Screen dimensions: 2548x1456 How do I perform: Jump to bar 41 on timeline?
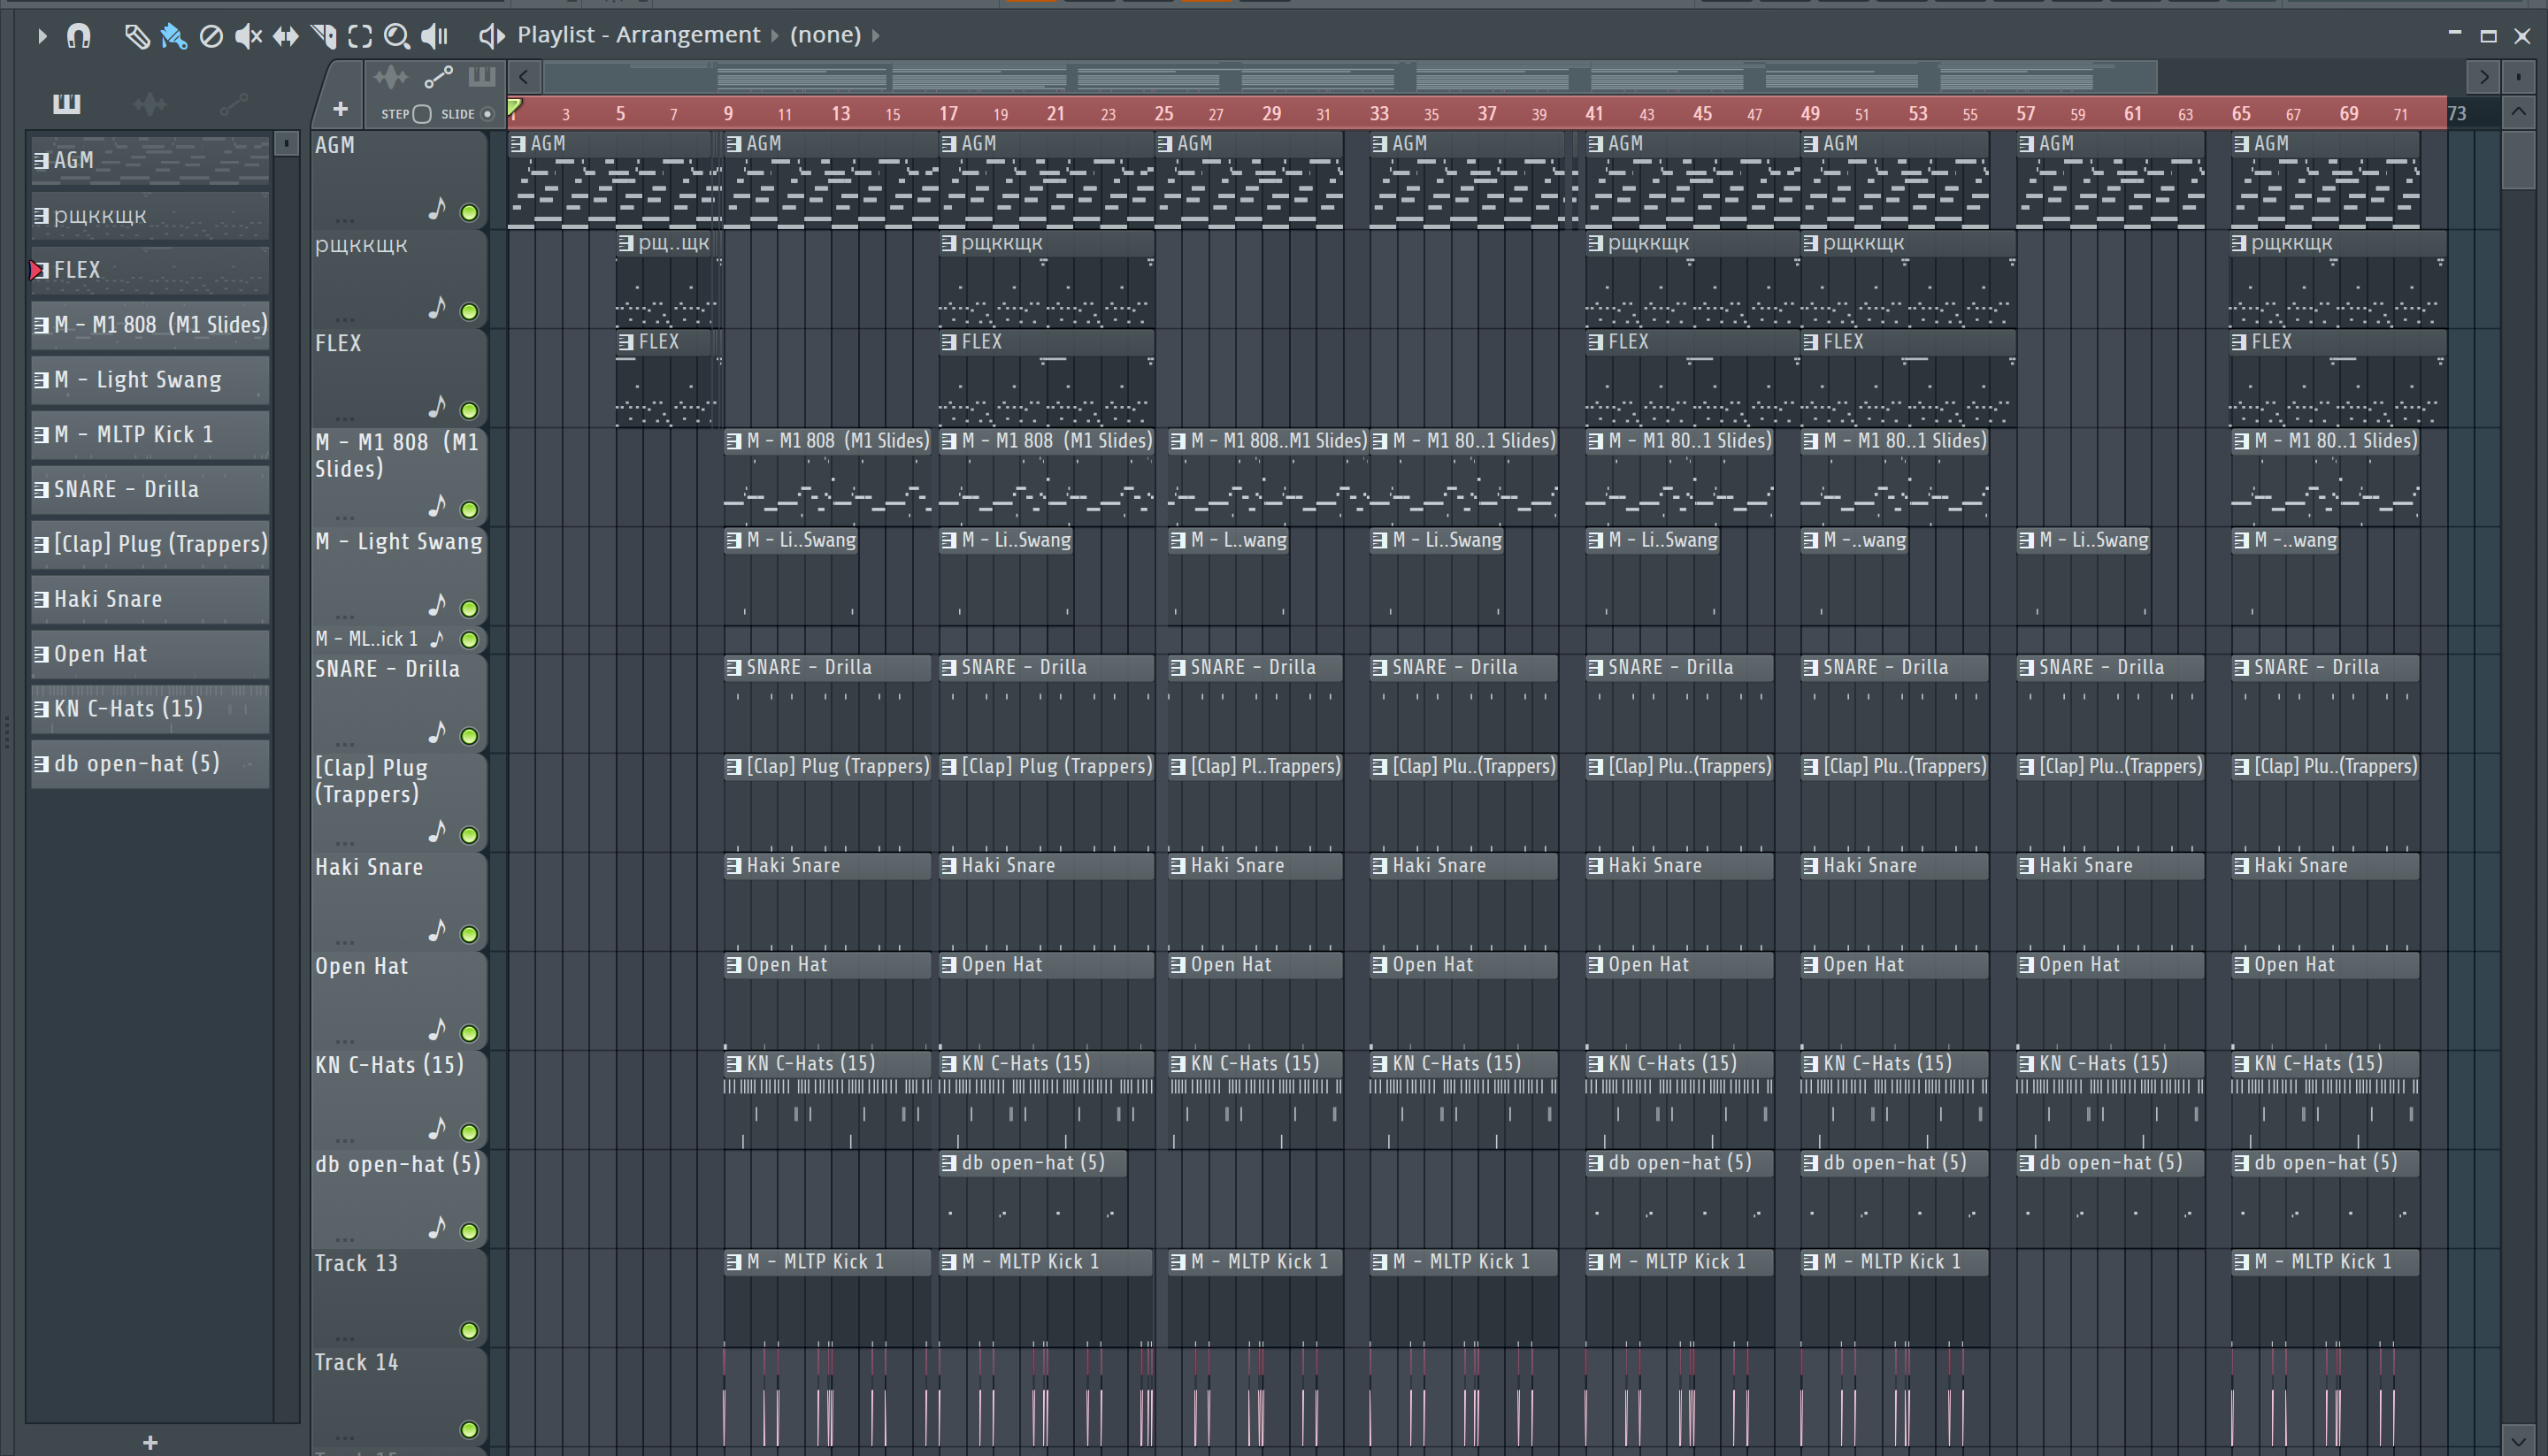(1594, 113)
